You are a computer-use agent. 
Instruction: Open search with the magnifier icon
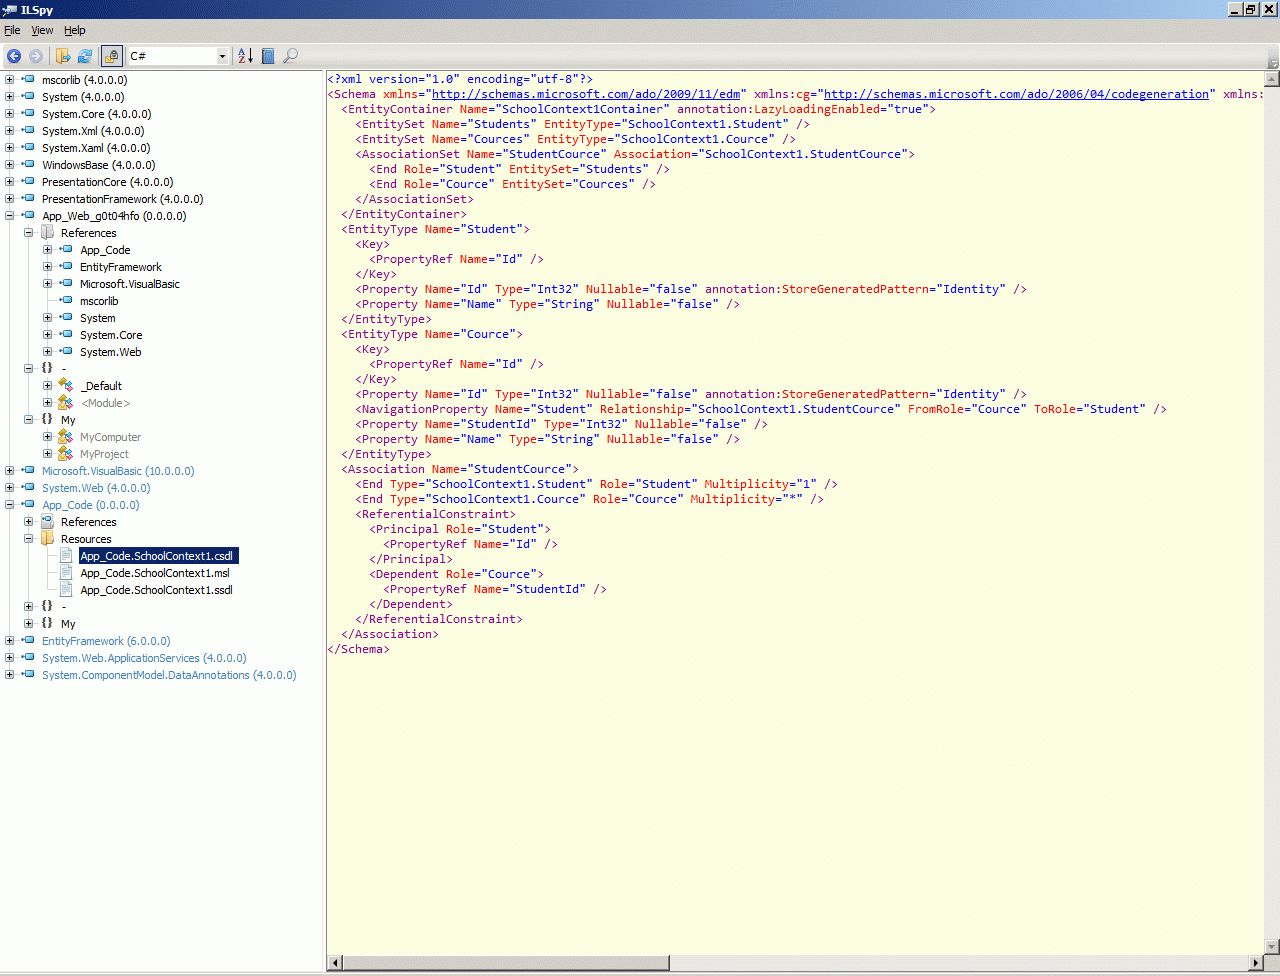pyautogui.click(x=290, y=56)
